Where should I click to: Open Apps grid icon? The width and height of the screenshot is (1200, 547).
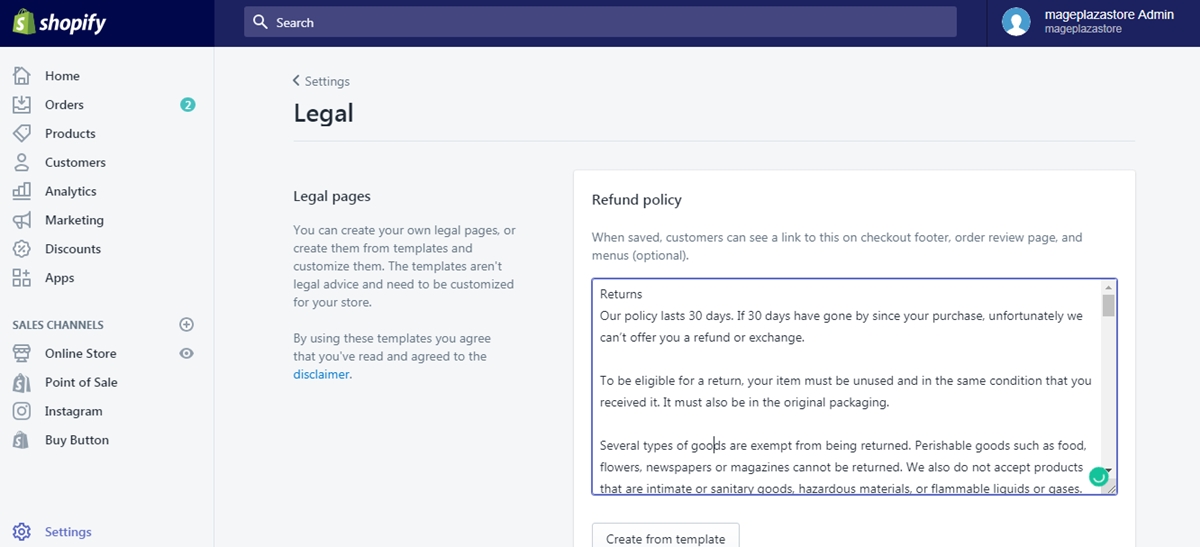21,278
